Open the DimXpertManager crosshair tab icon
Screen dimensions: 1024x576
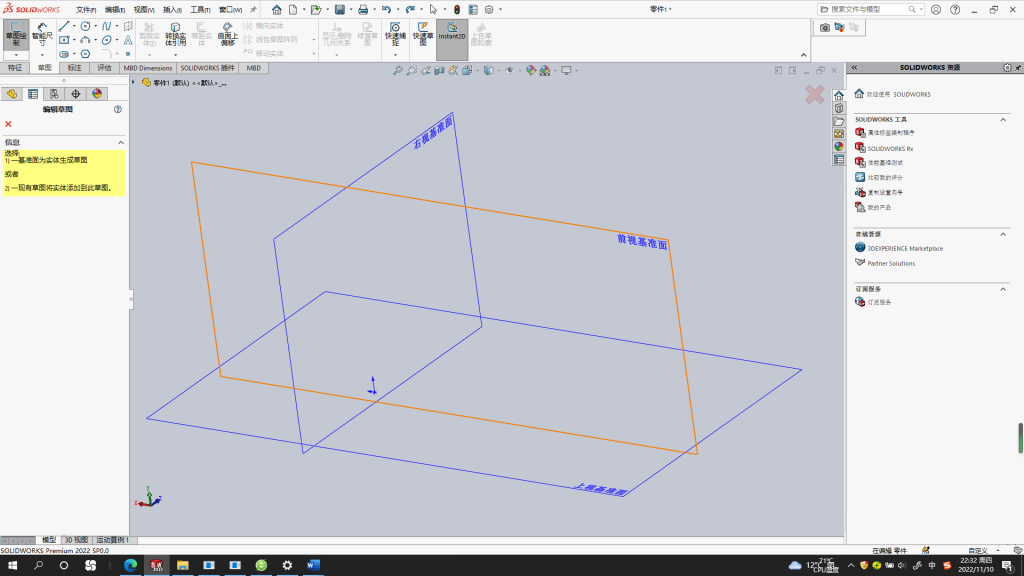tap(76, 94)
